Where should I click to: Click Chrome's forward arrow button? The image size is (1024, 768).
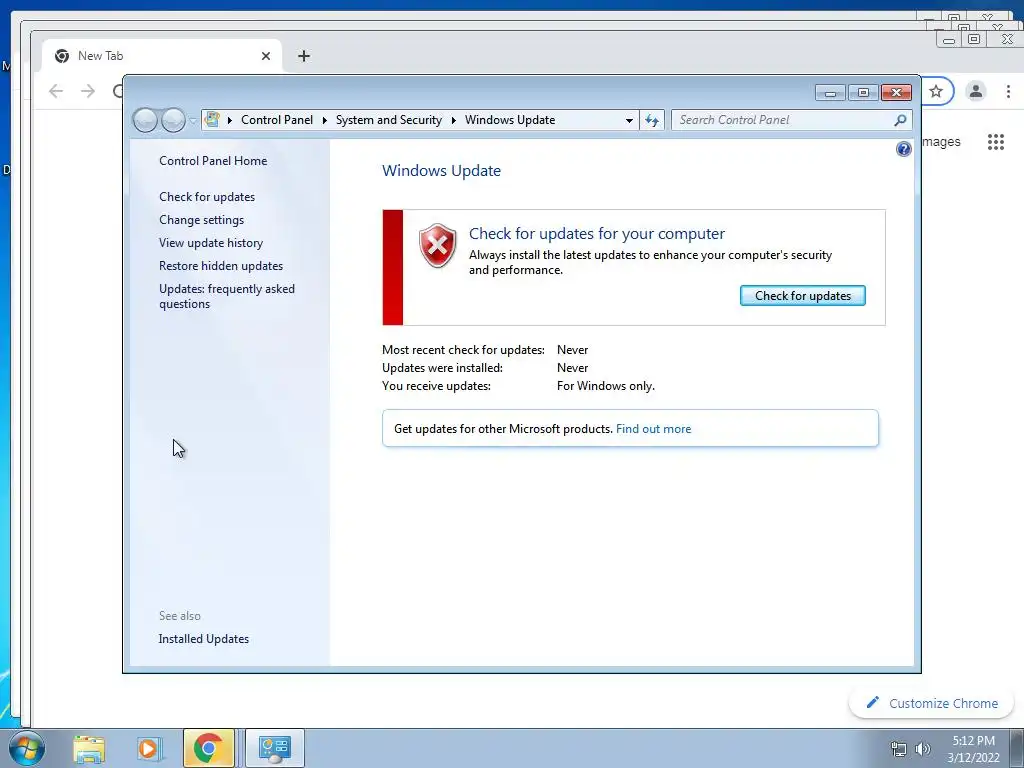tap(88, 91)
